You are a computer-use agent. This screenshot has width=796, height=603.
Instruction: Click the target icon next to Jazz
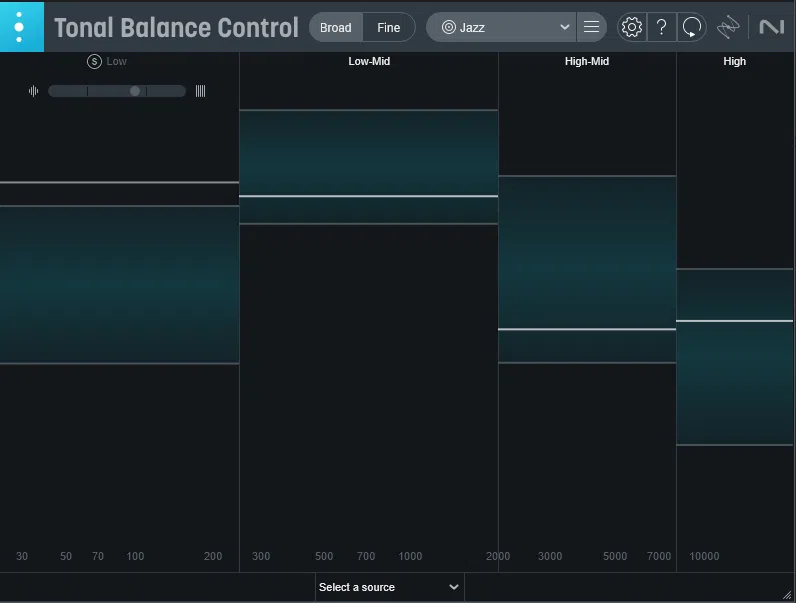[x=449, y=27]
